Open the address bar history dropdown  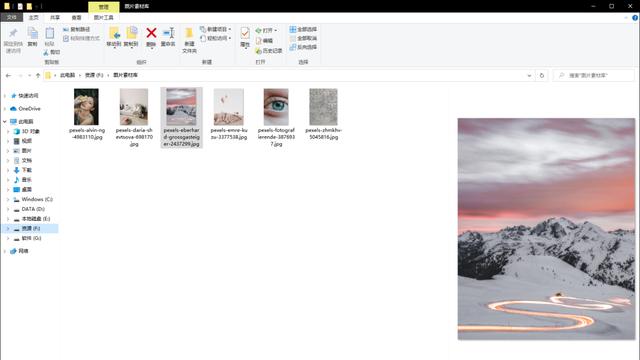[x=529, y=76]
